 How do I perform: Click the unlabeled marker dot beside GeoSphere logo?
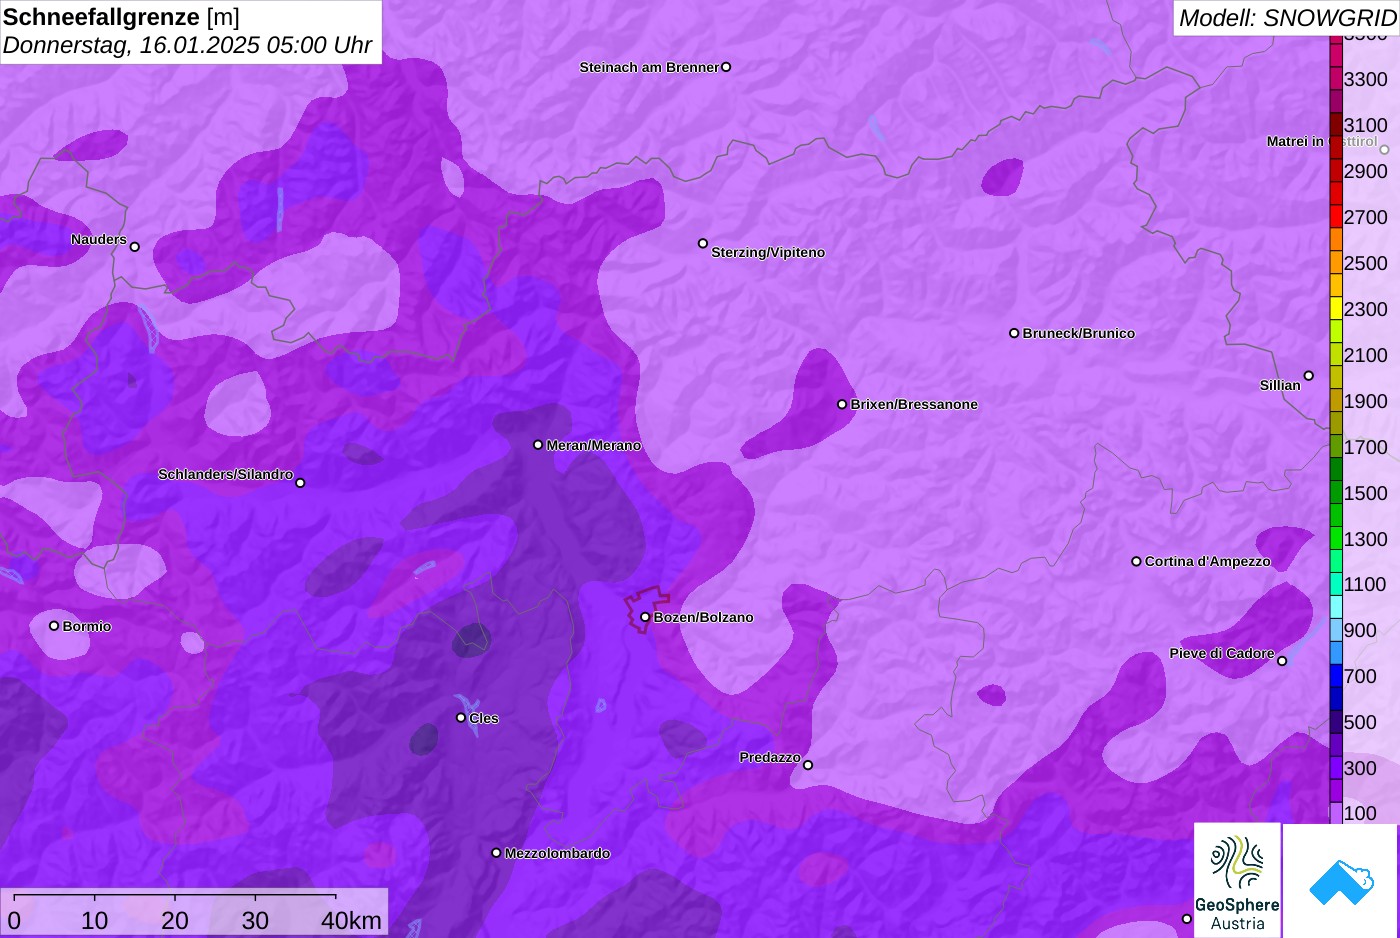pyautogui.click(x=1187, y=919)
